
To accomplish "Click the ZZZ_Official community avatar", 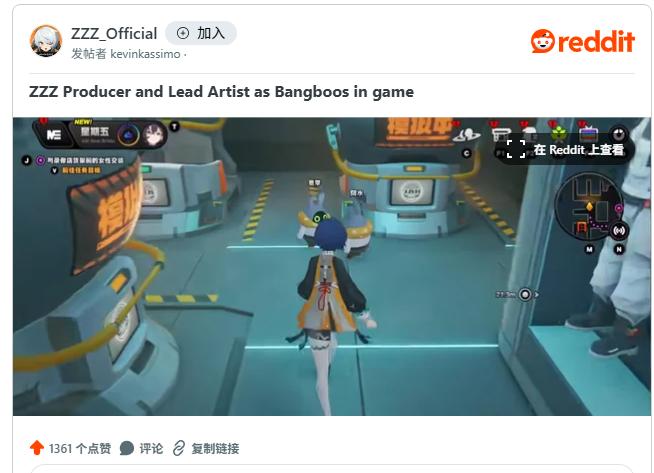I will tap(46, 41).
